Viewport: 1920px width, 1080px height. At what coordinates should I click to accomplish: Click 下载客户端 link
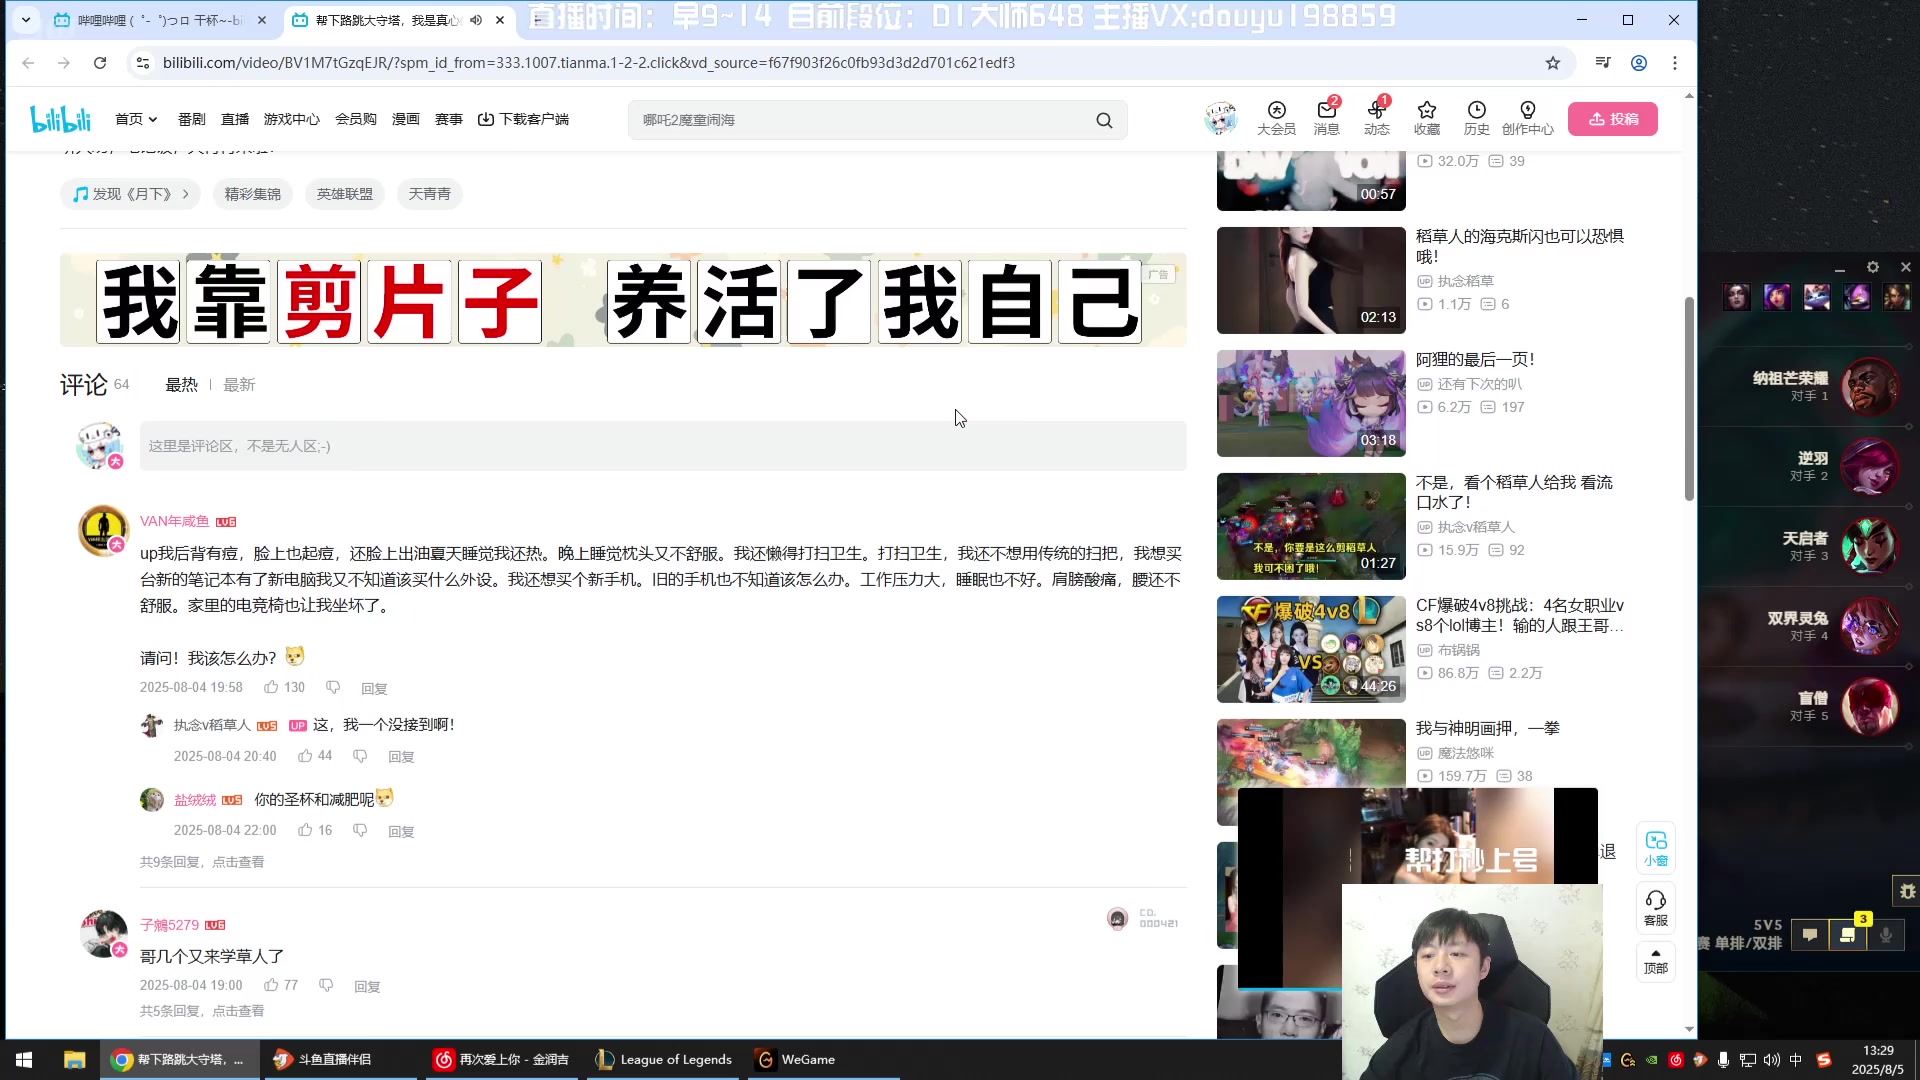pyautogui.click(x=523, y=119)
